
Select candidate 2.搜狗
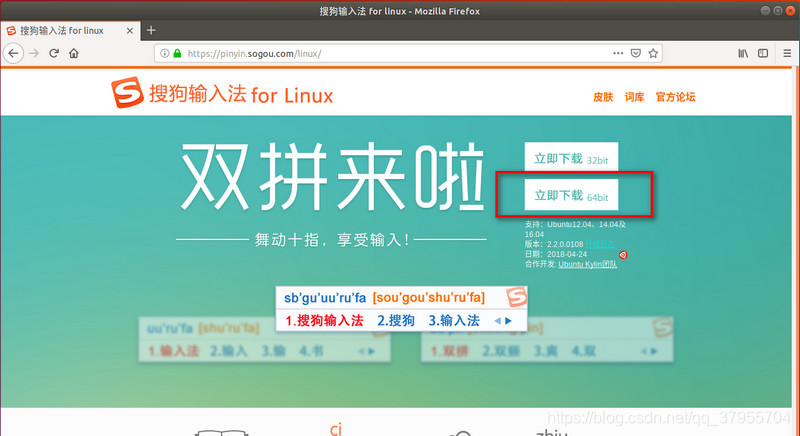396,321
